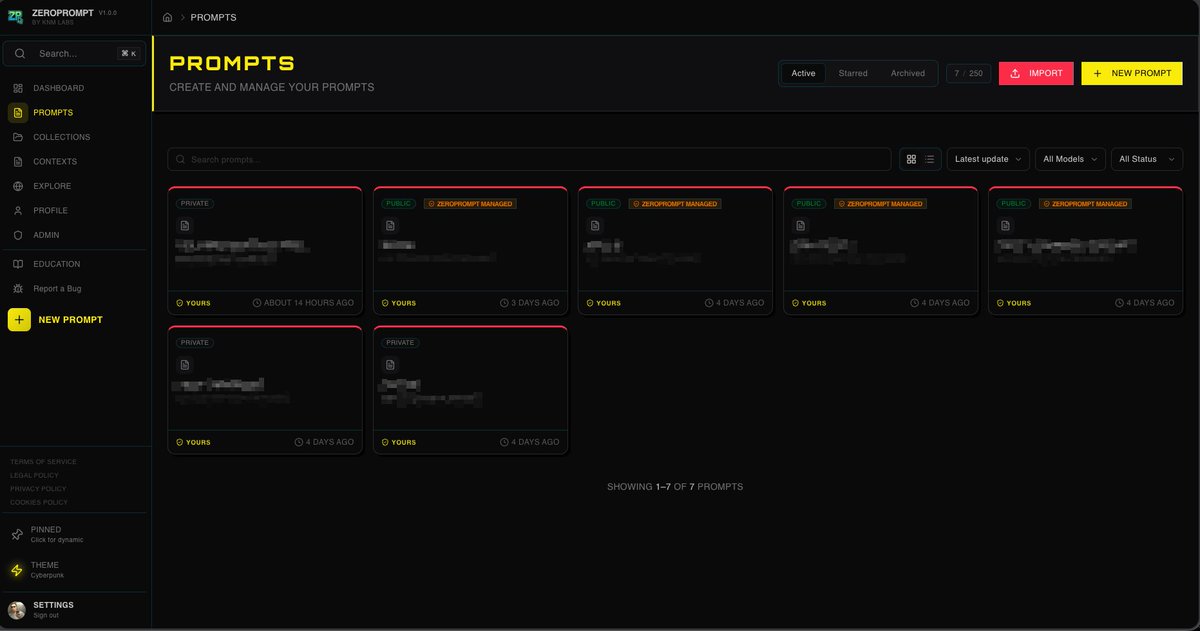The height and width of the screenshot is (631, 1200).
Task: Click the ⌘ K shortcut badge
Action: (x=127, y=54)
